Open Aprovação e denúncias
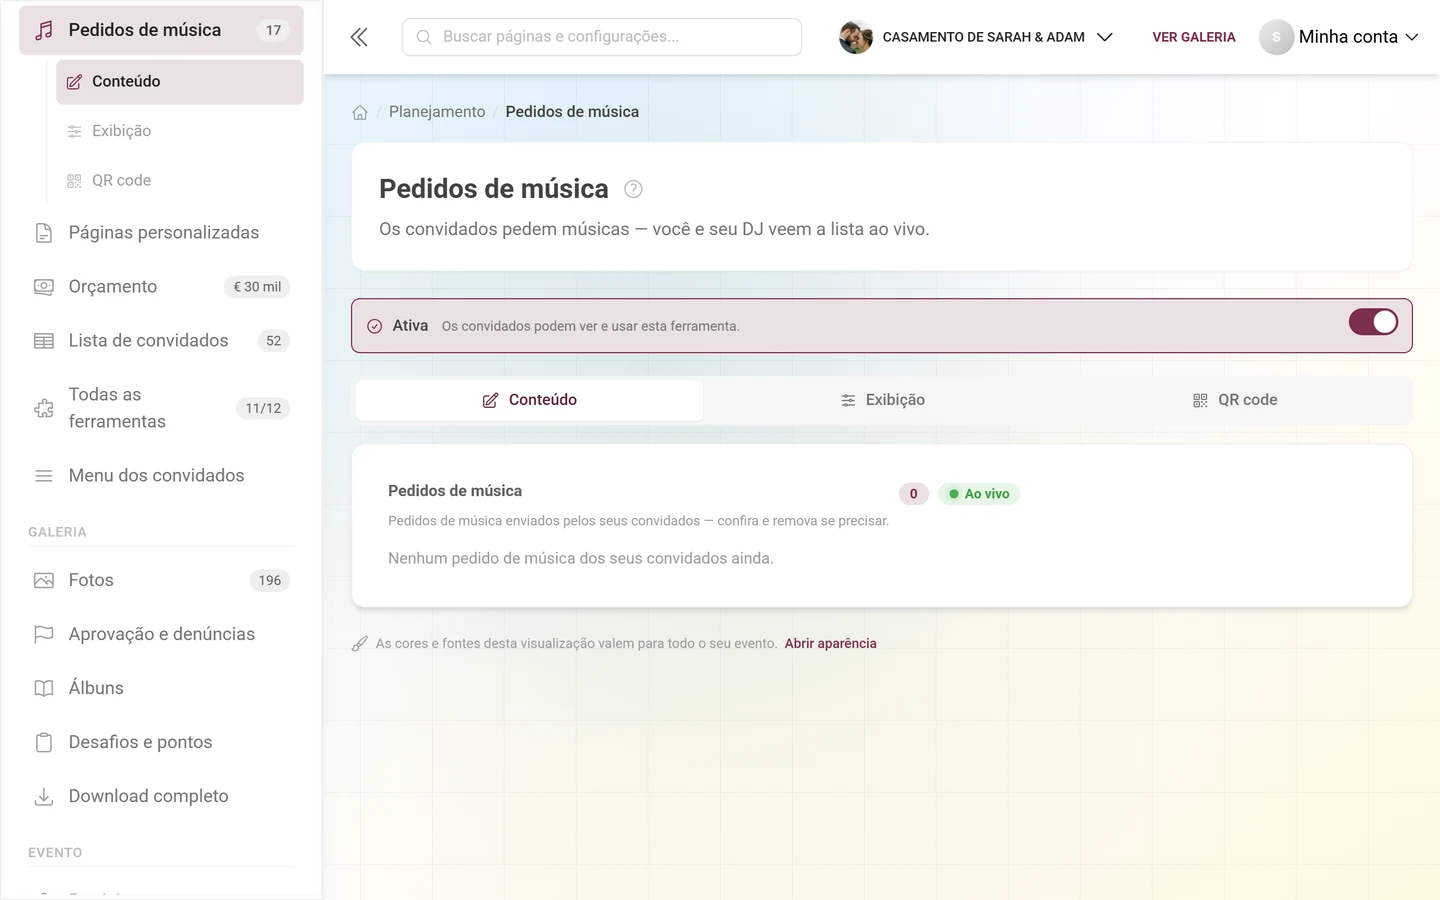This screenshot has width=1440, height=900. click(x=161, y=634)
